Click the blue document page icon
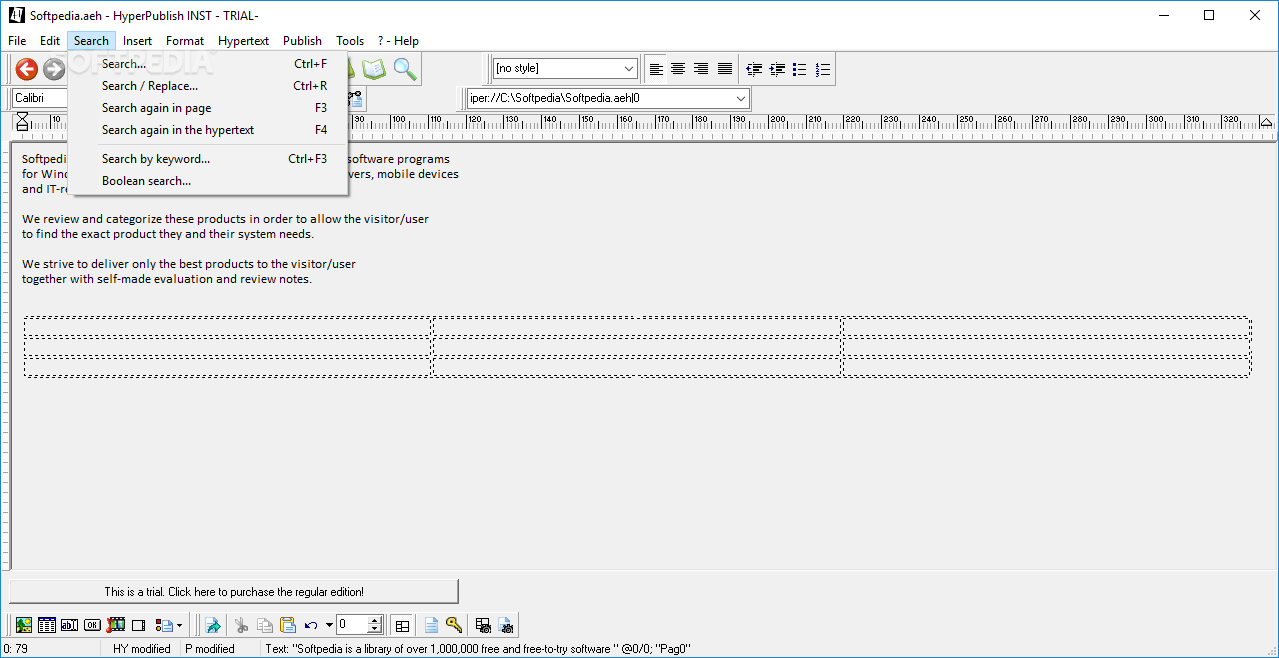The height and width of the screenshot is (658, 1279). pos(431,625)
